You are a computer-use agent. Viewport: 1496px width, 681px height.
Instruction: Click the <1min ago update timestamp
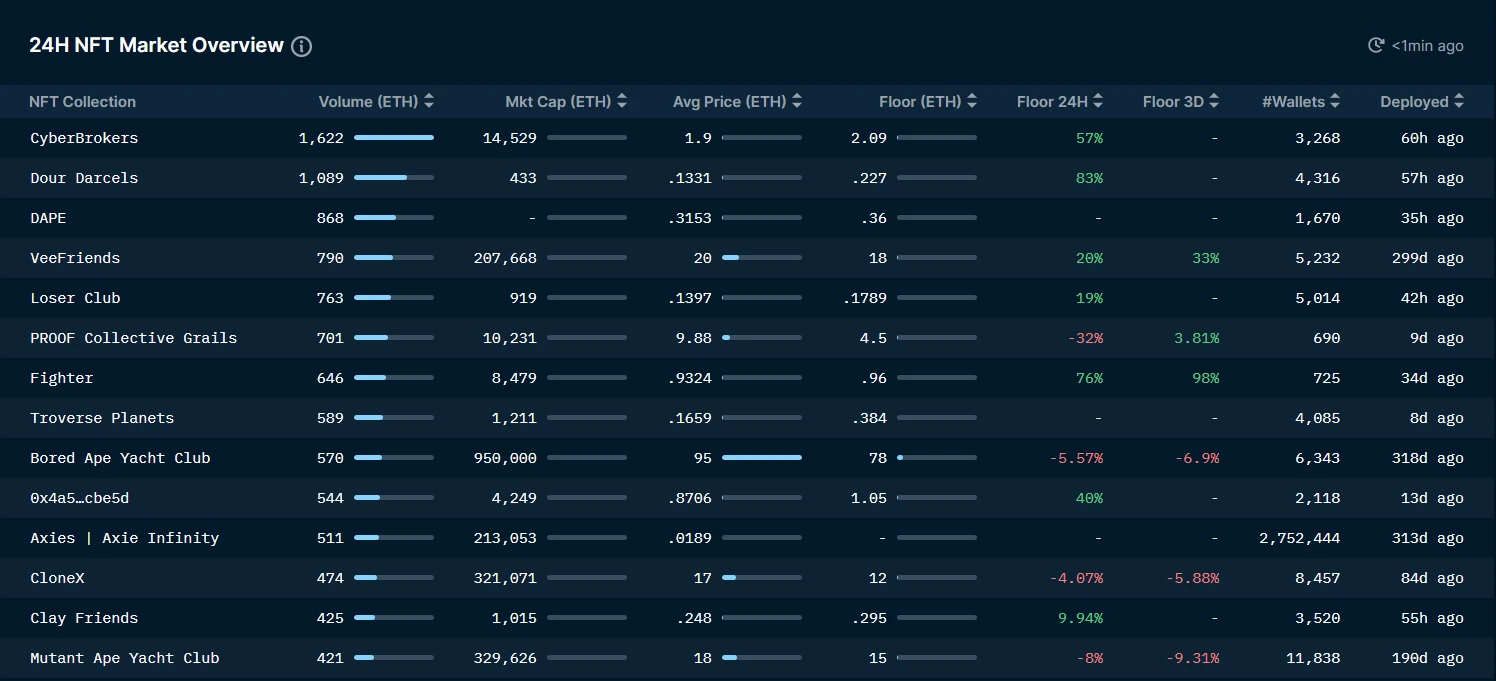[x=1427, y=46]
